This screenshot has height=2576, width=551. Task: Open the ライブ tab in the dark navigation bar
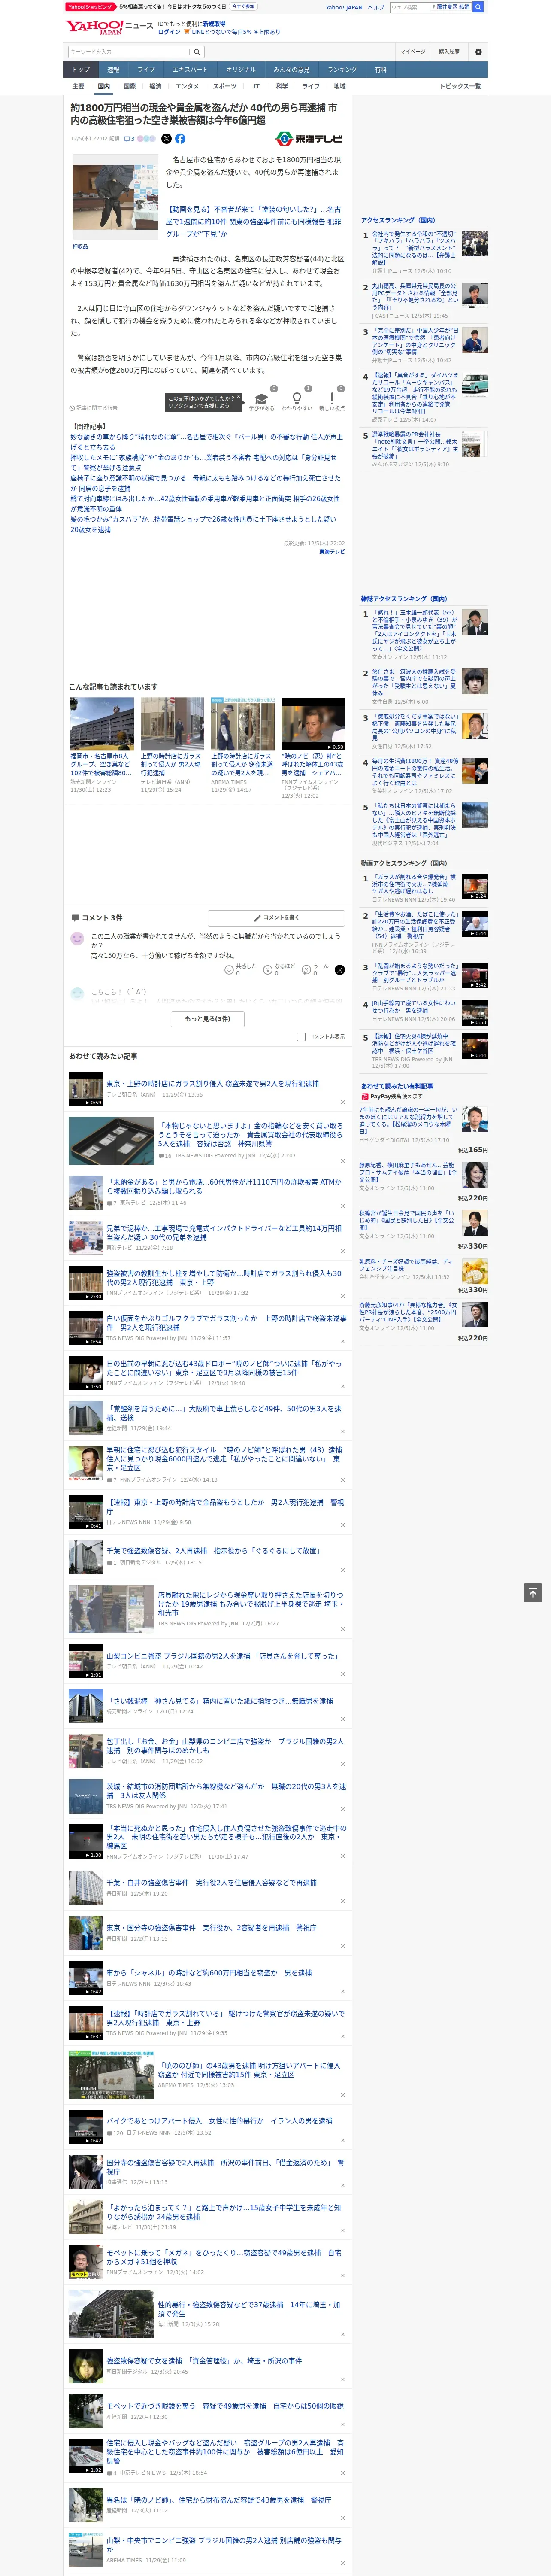[146, 70]
